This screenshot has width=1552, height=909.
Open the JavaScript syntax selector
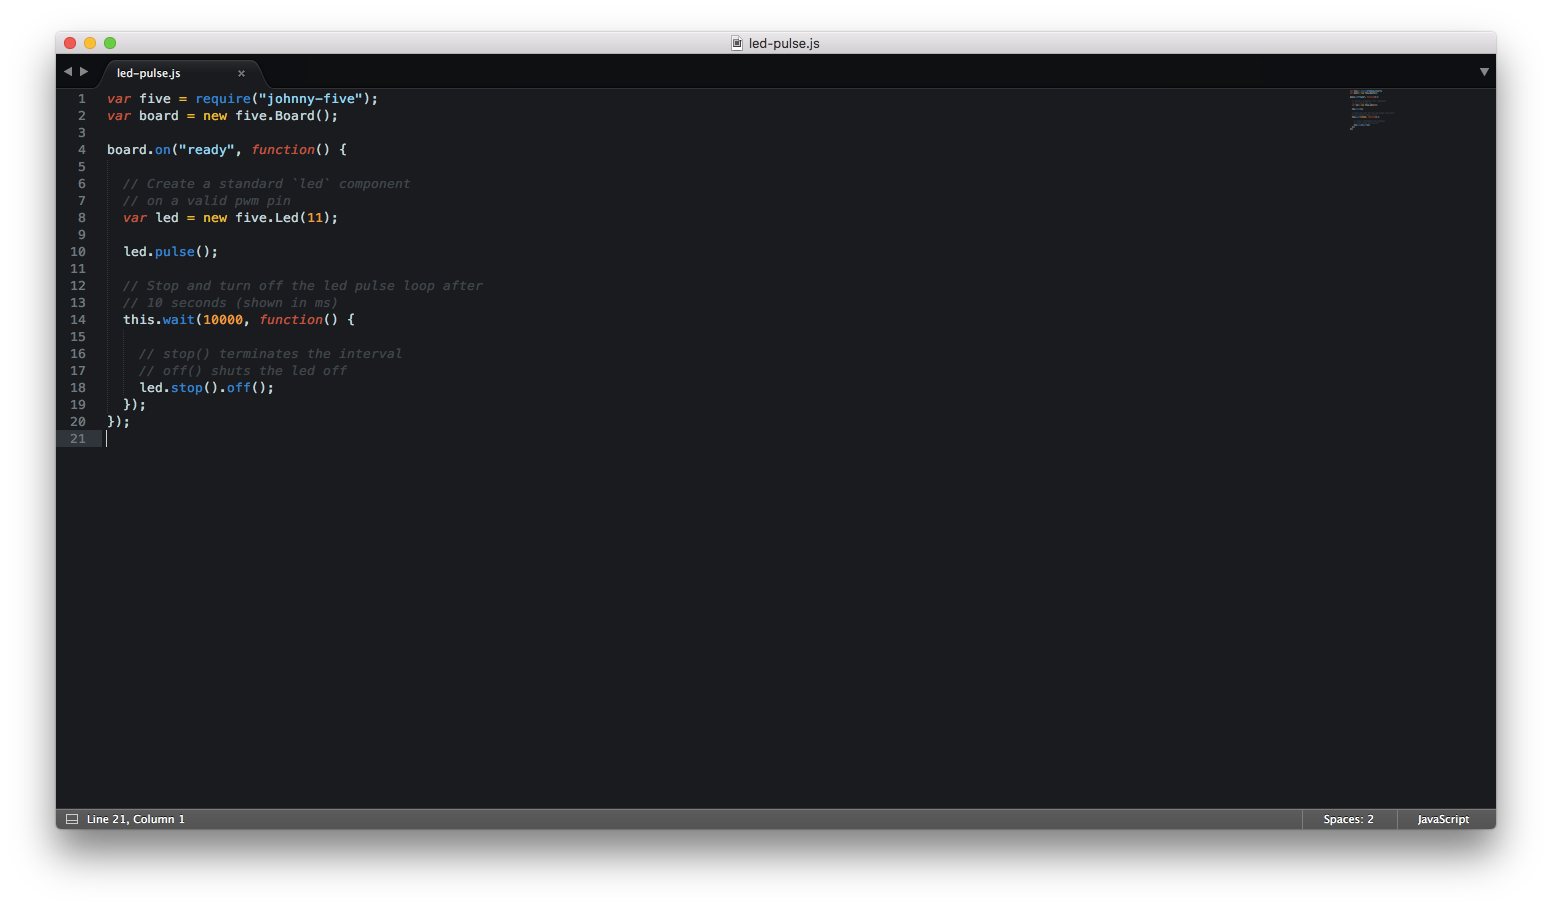point(1443,819)
